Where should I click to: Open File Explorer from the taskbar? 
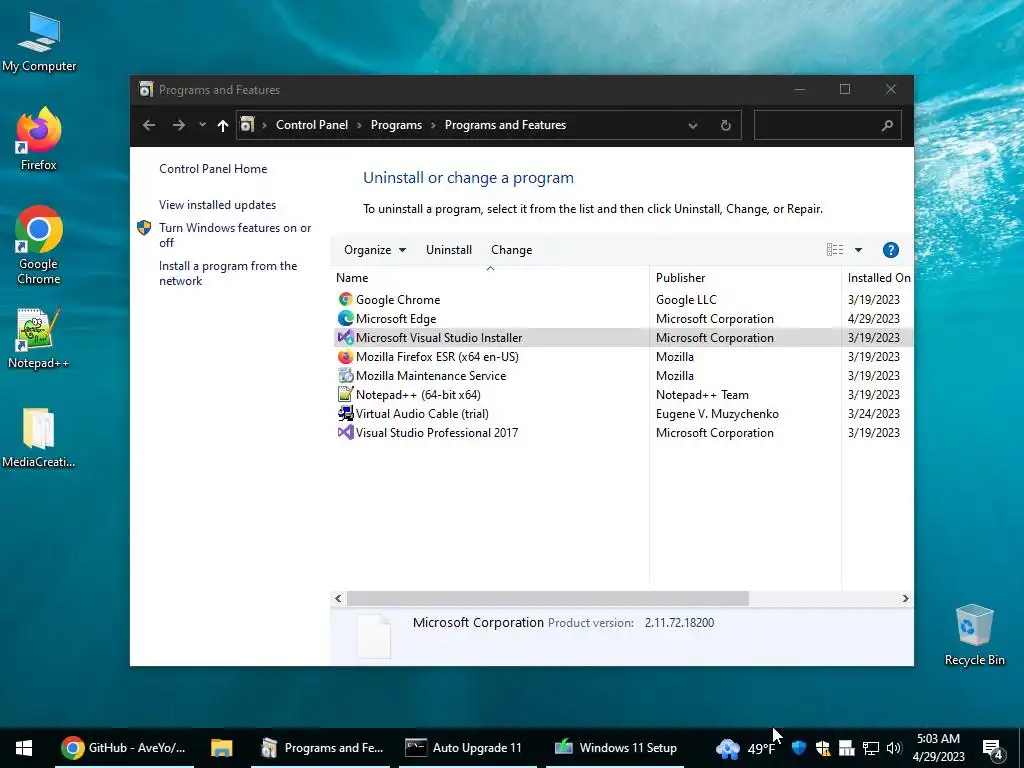click(x=221, y=748)
